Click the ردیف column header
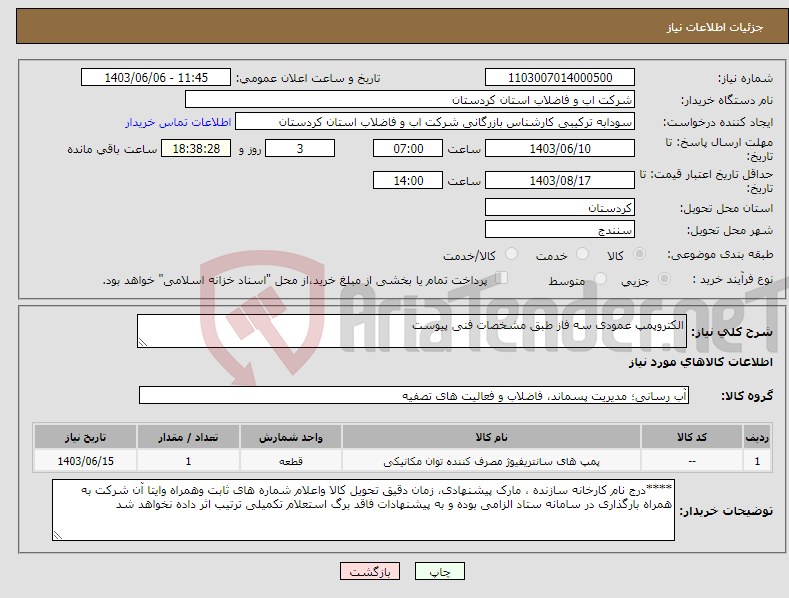 [x=757, y=437]
